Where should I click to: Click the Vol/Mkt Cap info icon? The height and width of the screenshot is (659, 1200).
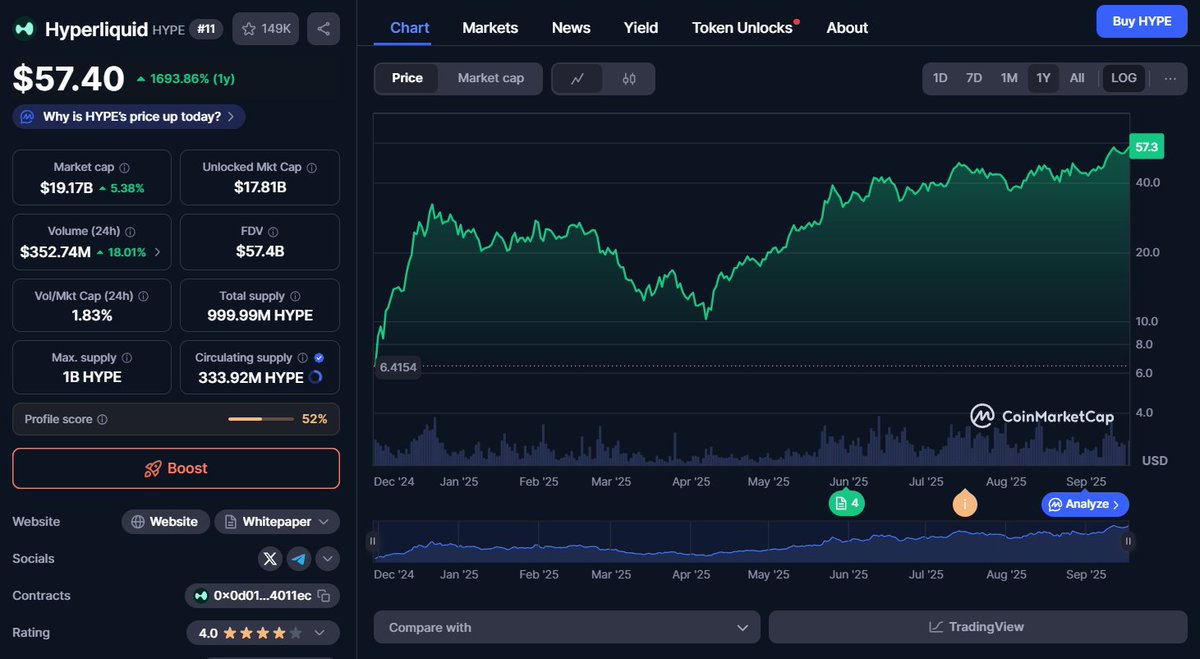(x=144, y=296)
